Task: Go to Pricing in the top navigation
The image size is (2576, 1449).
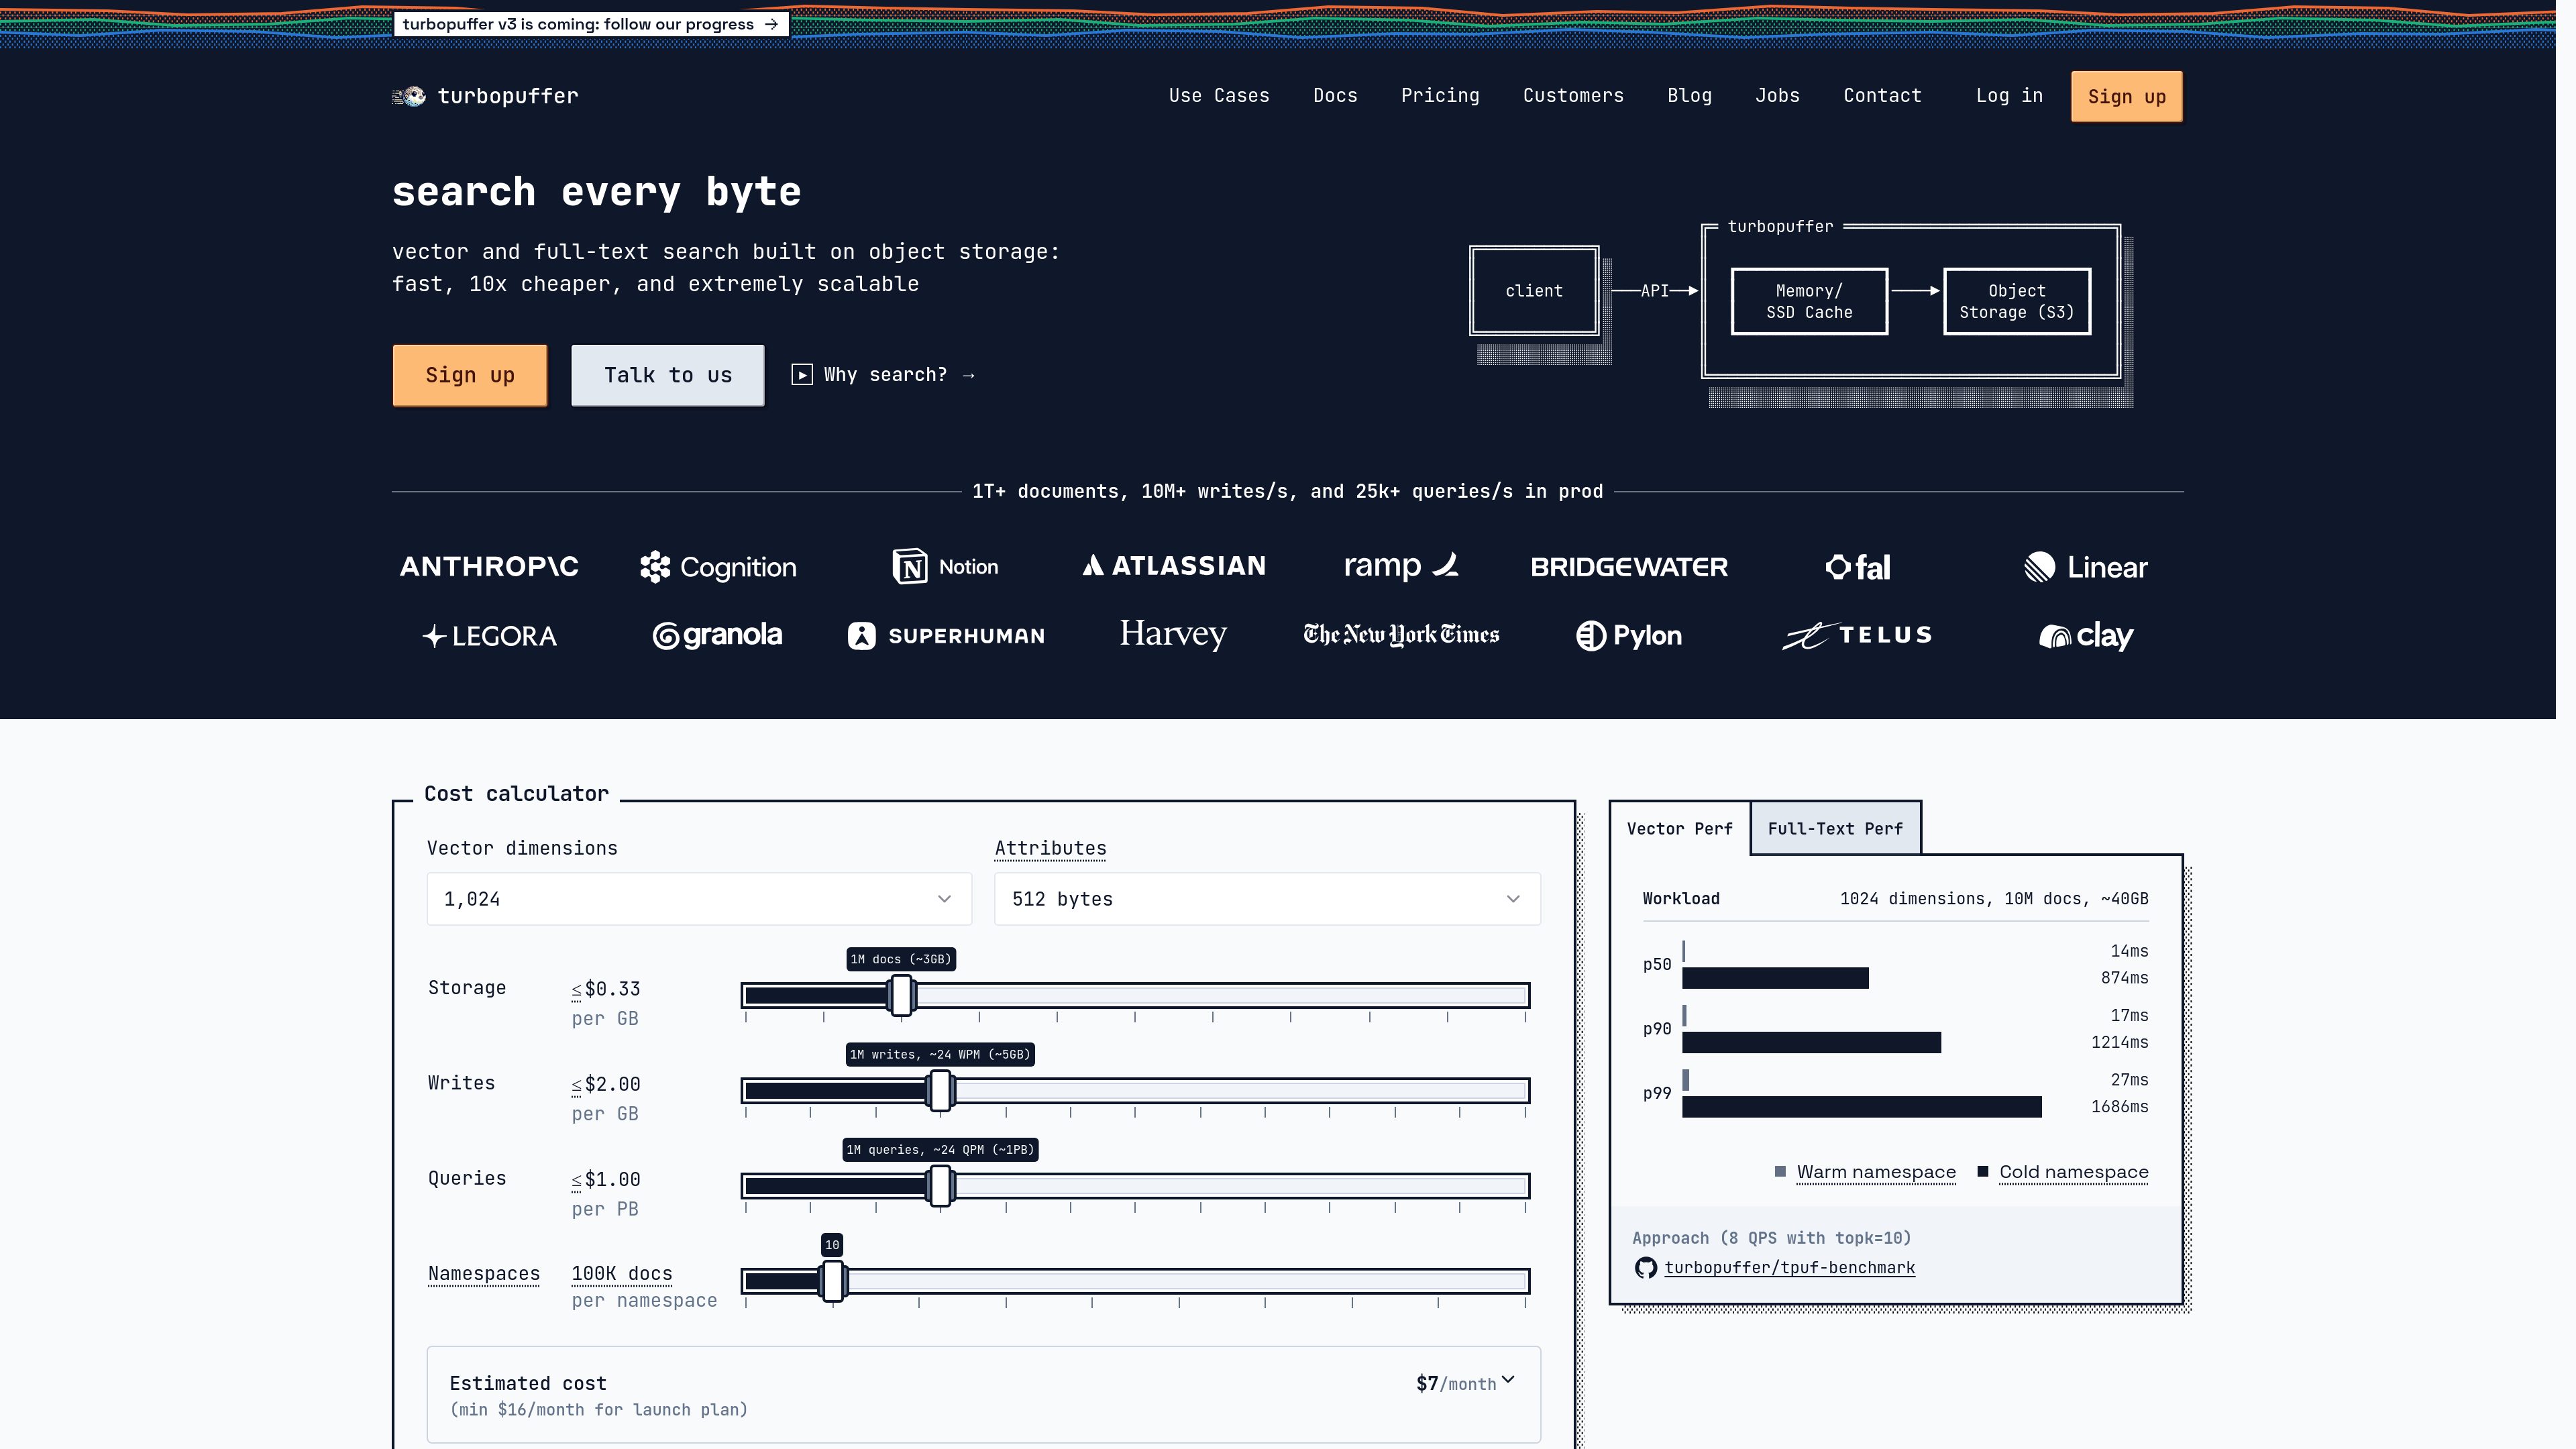Action: pos(1440,96)
